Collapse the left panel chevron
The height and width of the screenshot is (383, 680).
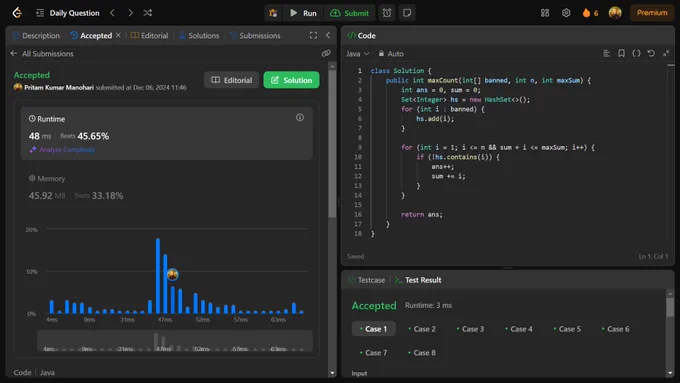coord(328,35)
